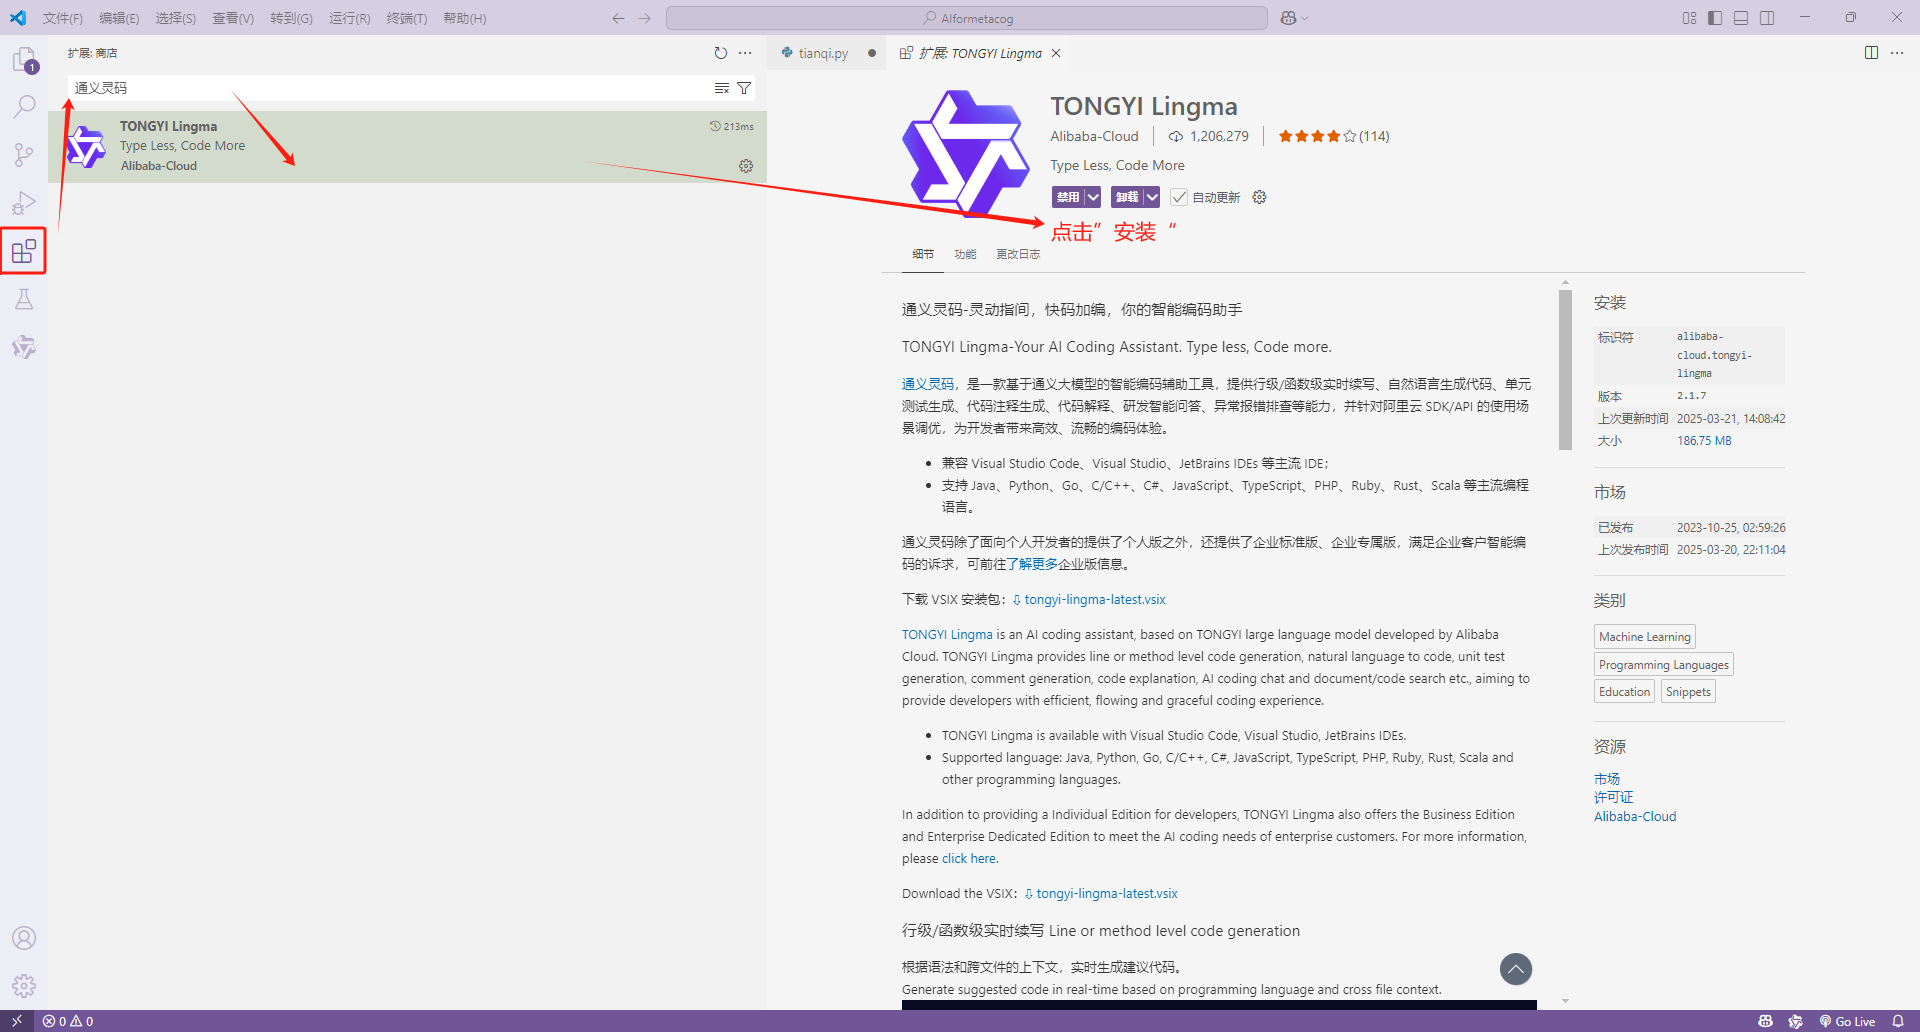This screenshot has width=1920, height=1032.
Task: Switch to the Details tab
Action: pos(923,254)
